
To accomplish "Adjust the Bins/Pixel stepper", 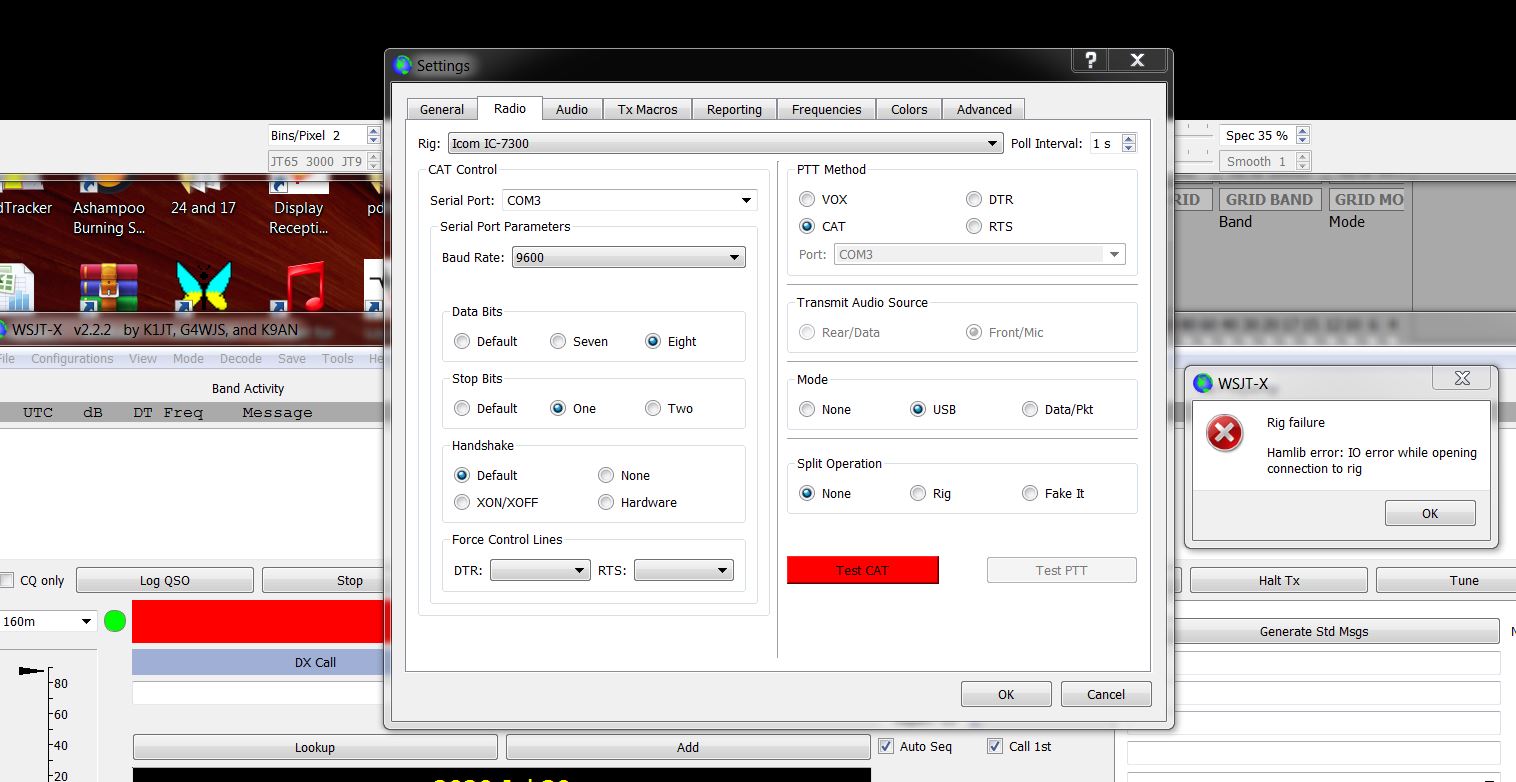I will 373,135.
